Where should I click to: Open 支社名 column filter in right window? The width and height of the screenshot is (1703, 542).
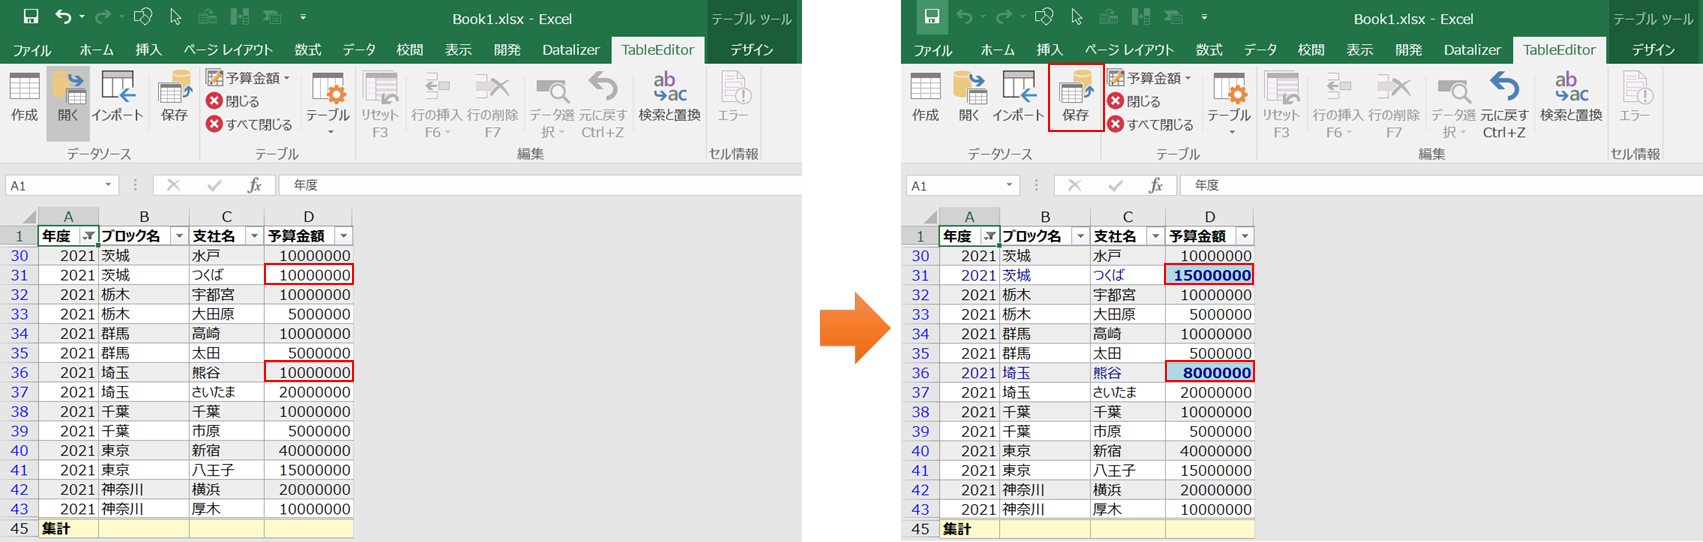click(x=1155, y=236)
